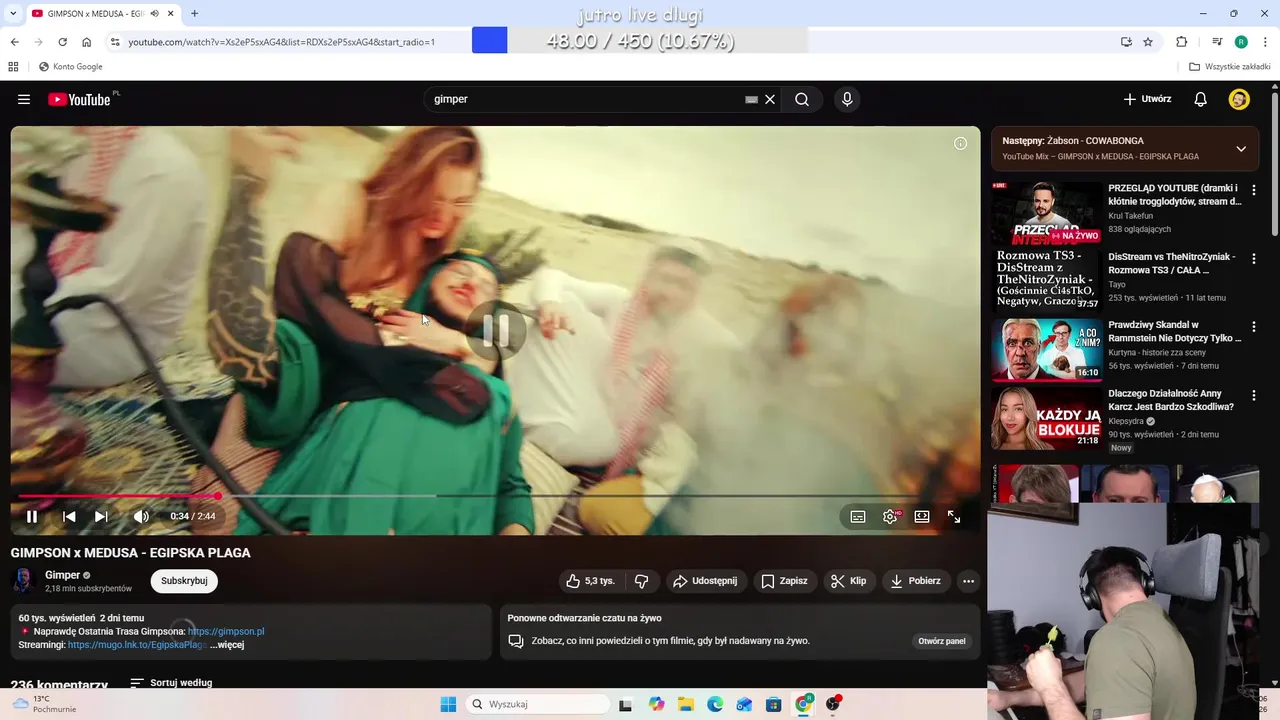Image resolution: width=1280 pixels, height=720 pixels.
Task: Open the Chrome tab search dropdown arrow
Action: [13, 14]
